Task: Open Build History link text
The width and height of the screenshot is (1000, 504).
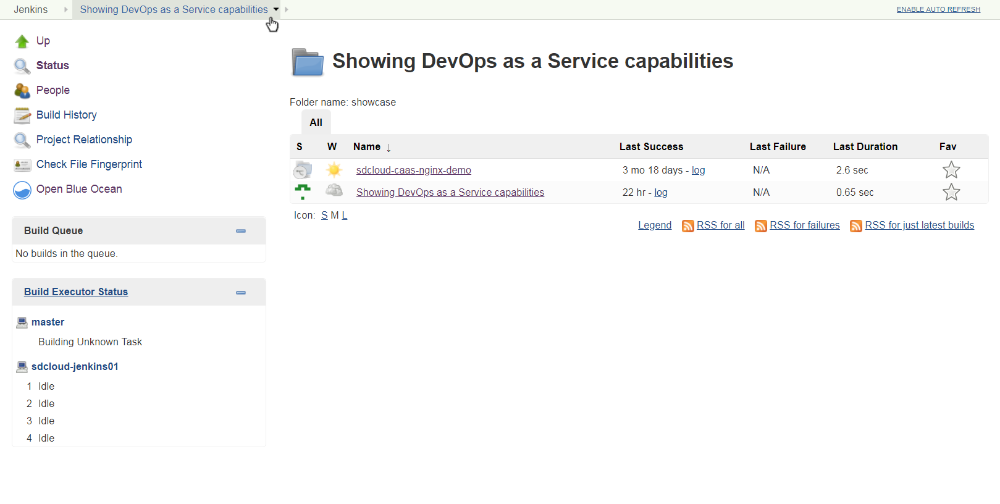Action: pos(66,115)
